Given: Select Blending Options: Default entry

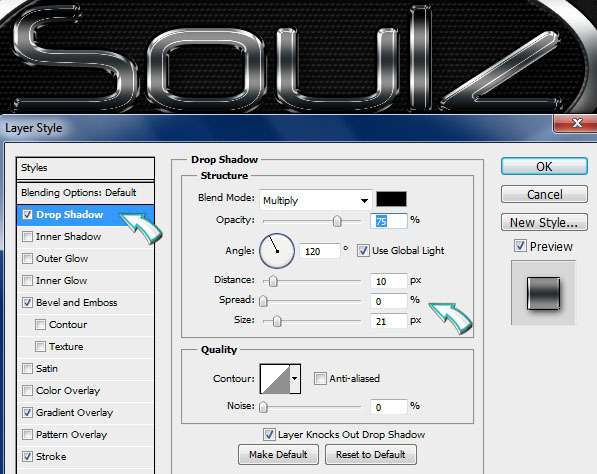Looking at the screenshot, I should pyautogui.click(x=85, y=193).
